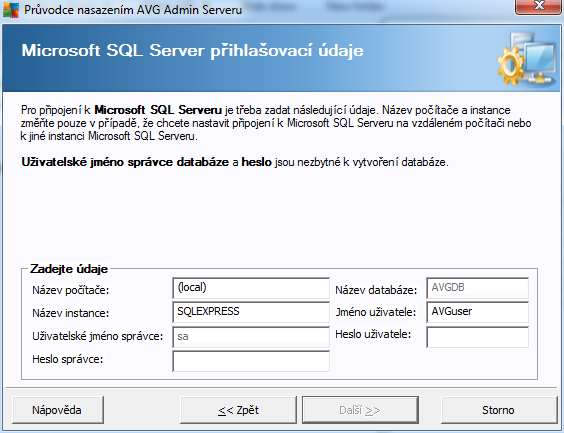Click the 'Heslo správce:' label

[x=68, y=359]
